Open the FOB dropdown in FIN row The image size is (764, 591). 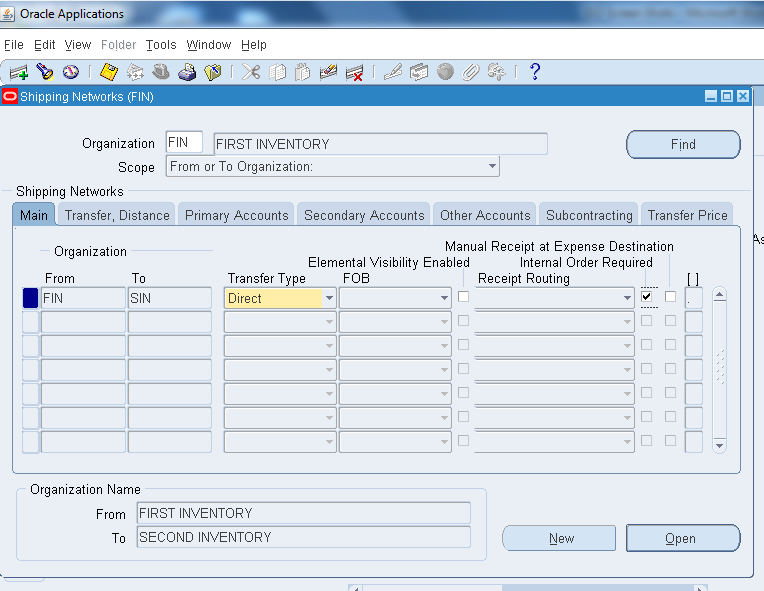pos(444,298)
